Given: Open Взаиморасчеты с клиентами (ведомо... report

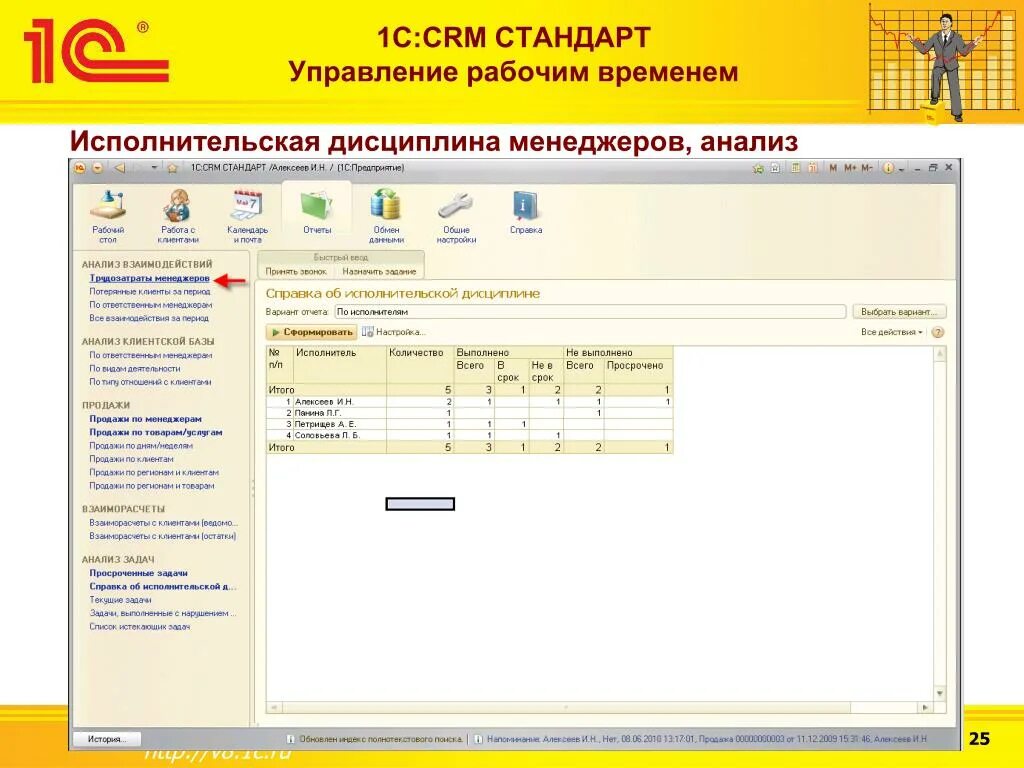Looking at the screenshot, I should [163, 522].
